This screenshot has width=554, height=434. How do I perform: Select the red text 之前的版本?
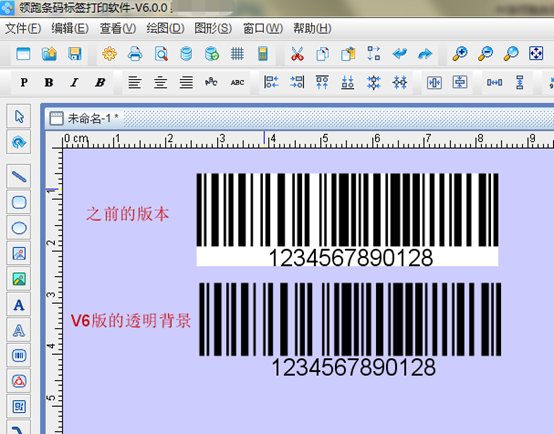[128, 214]
